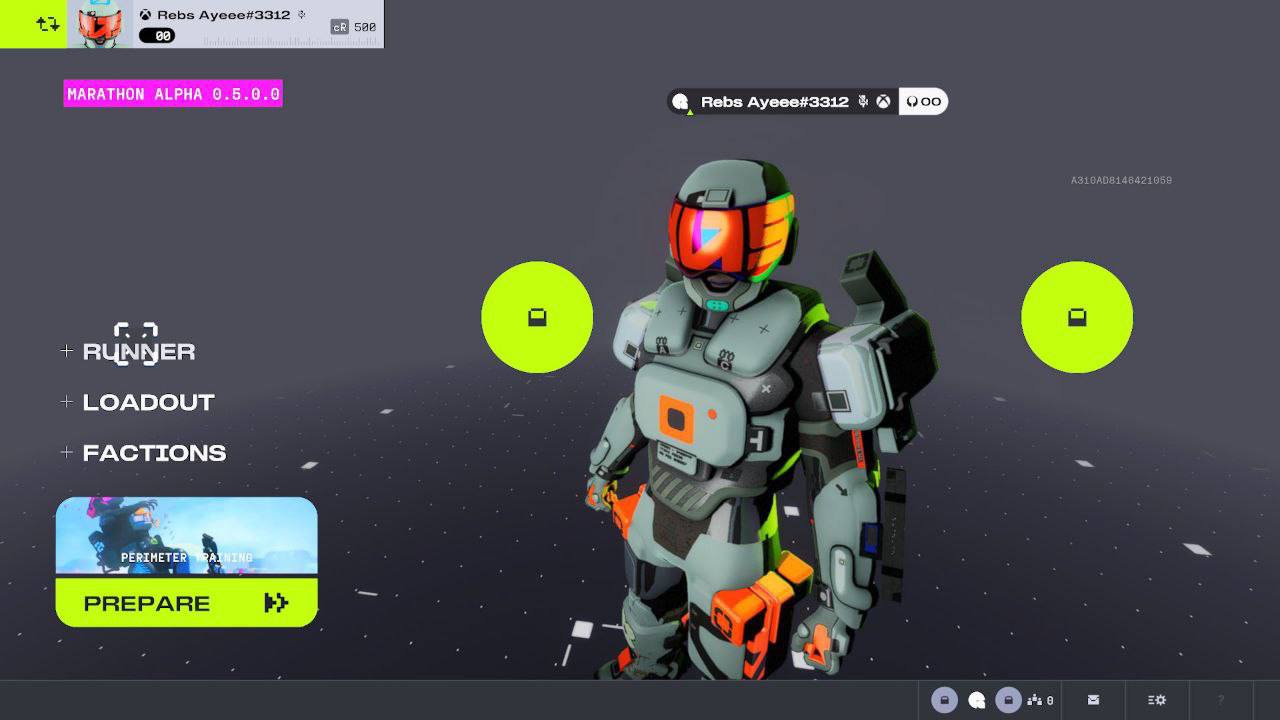Click the black 00 level badge in the profile card
Screen dimensions: 1280x720
point(157,36)
